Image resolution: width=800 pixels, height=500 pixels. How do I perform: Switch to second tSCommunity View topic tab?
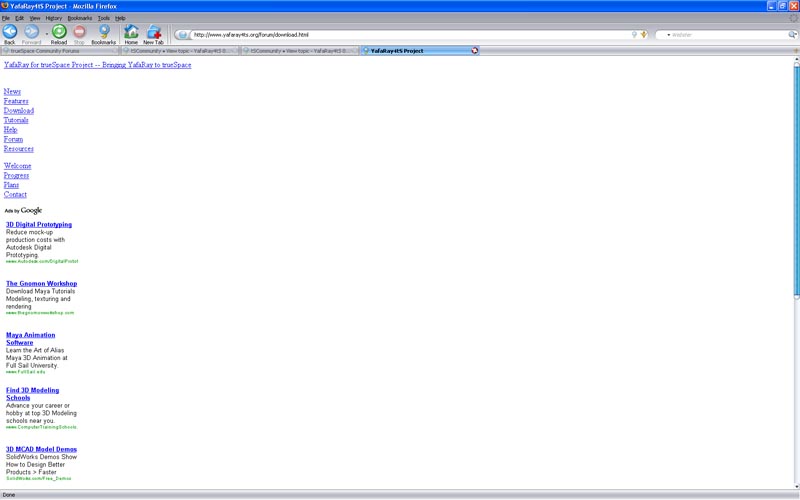click(x=179, y=51)
